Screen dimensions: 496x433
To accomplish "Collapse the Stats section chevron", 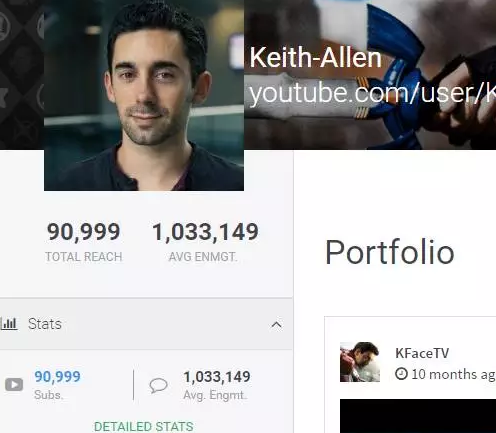I will (x=276, y=325).
